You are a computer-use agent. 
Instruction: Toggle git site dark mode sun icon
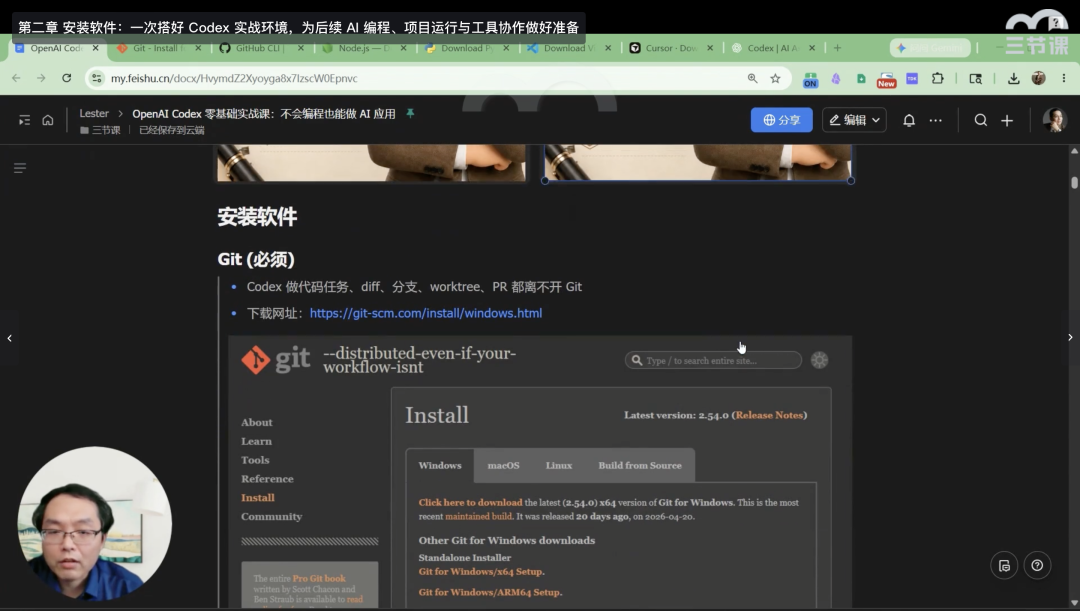coord(820,360)
